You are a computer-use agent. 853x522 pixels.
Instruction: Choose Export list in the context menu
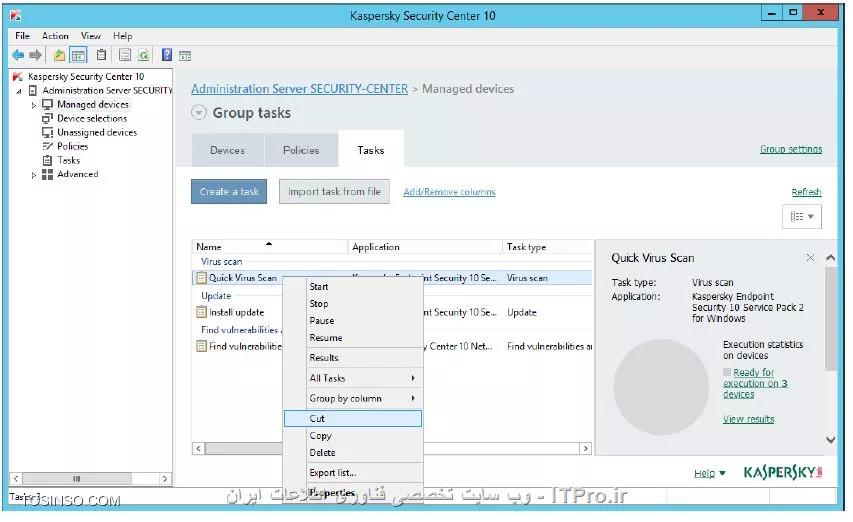tap(353, 473)
